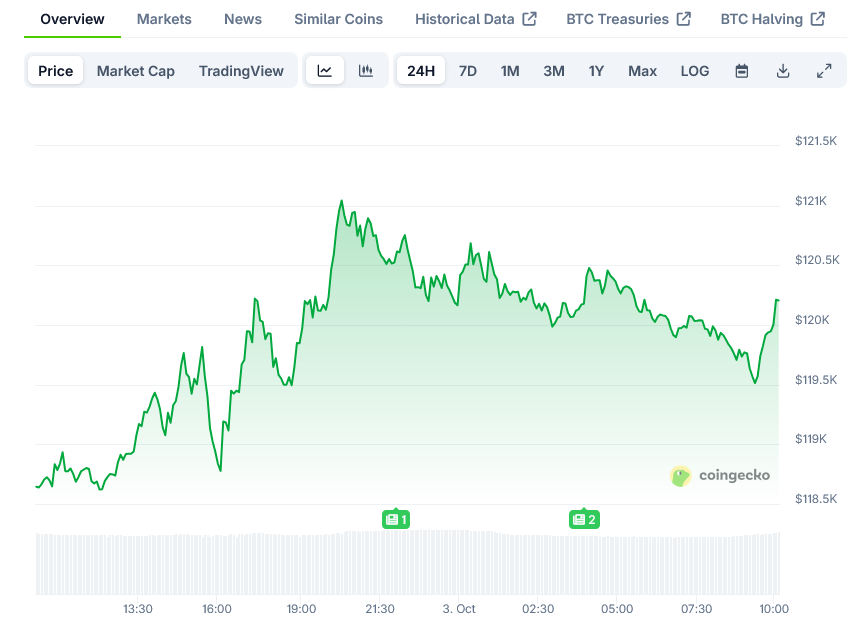Image resolution: width=847 pixels, height=631 pixels.
Task: Select the TradingView chart toggle
Action: point(241,71)
